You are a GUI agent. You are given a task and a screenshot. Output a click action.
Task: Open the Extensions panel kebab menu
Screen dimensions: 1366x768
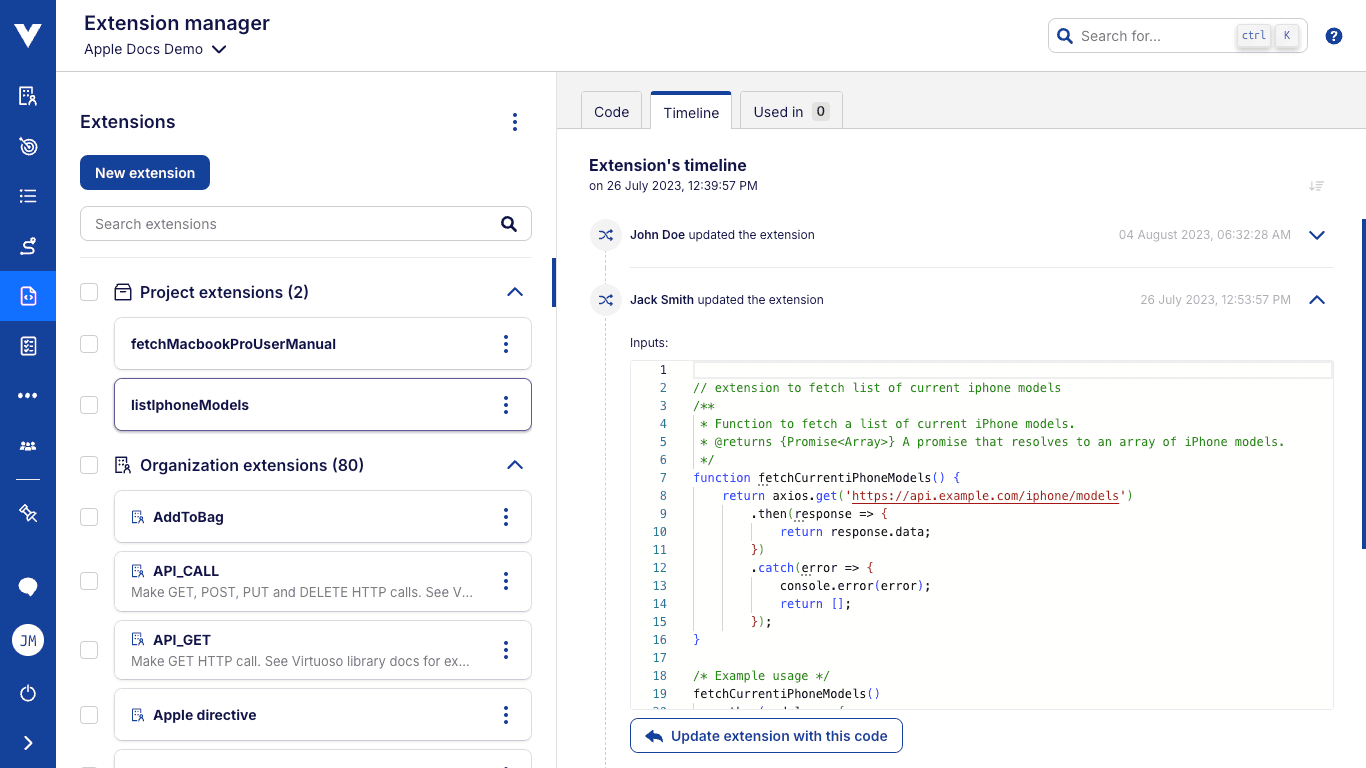(515, 122)
